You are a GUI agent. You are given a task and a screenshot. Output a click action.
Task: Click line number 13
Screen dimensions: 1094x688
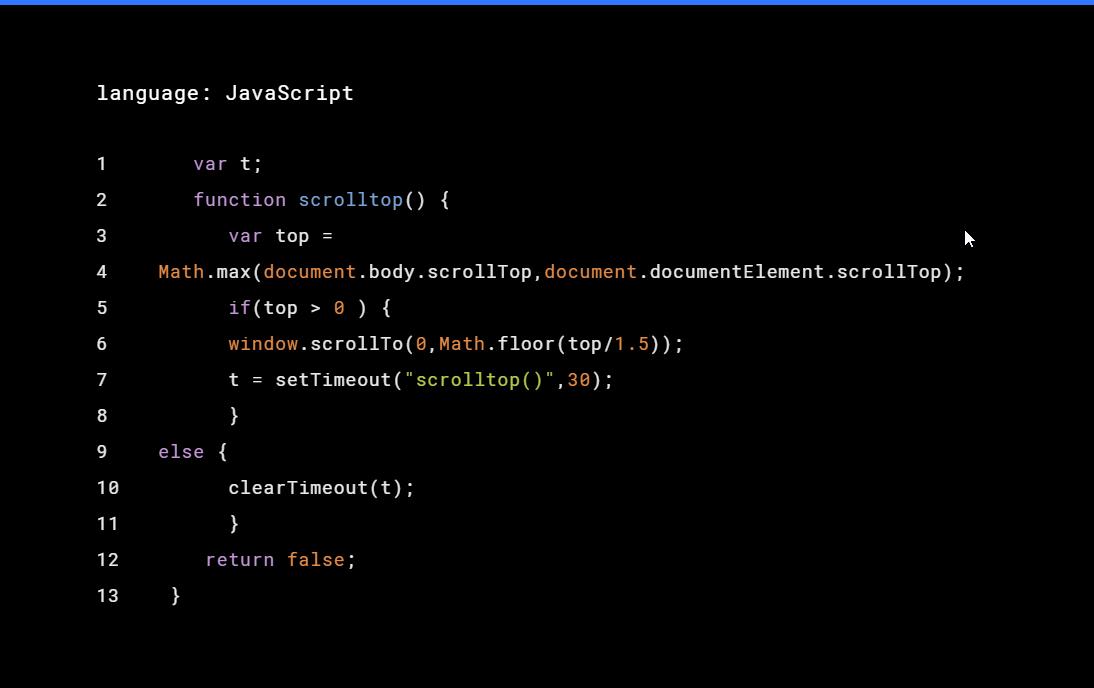[107, 597]
